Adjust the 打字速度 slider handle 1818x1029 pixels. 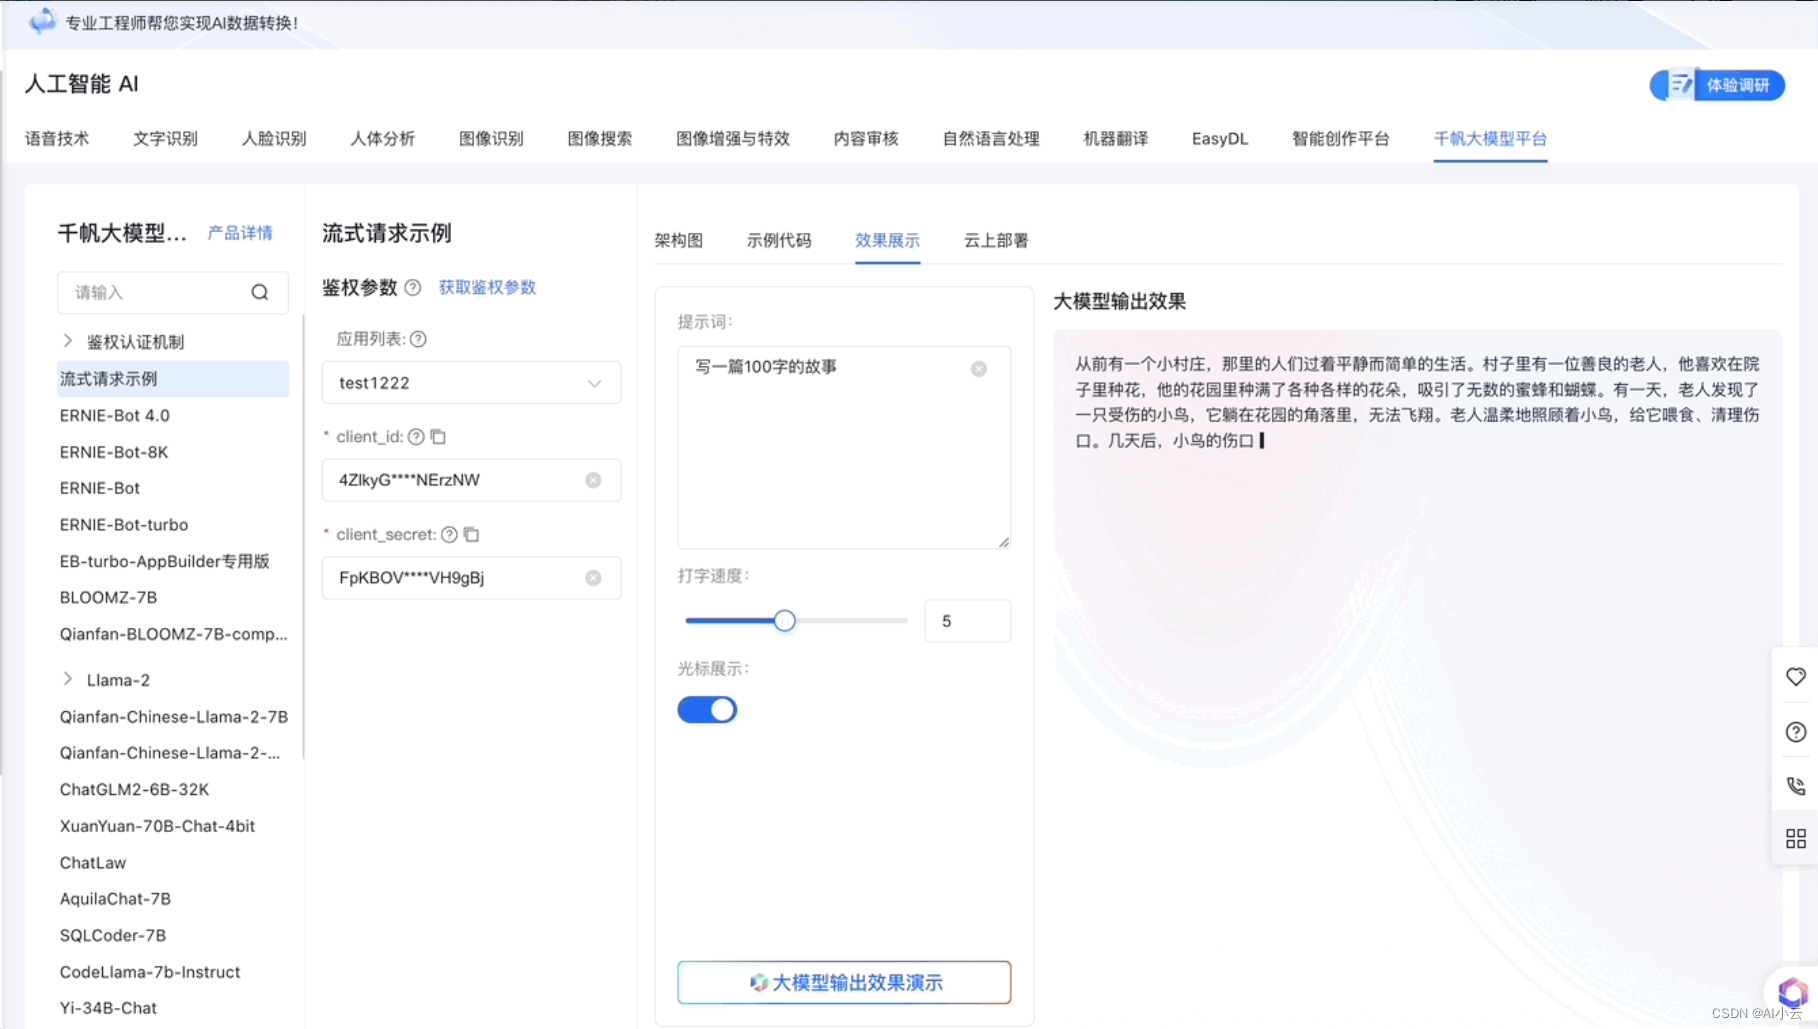coord(785,621)
